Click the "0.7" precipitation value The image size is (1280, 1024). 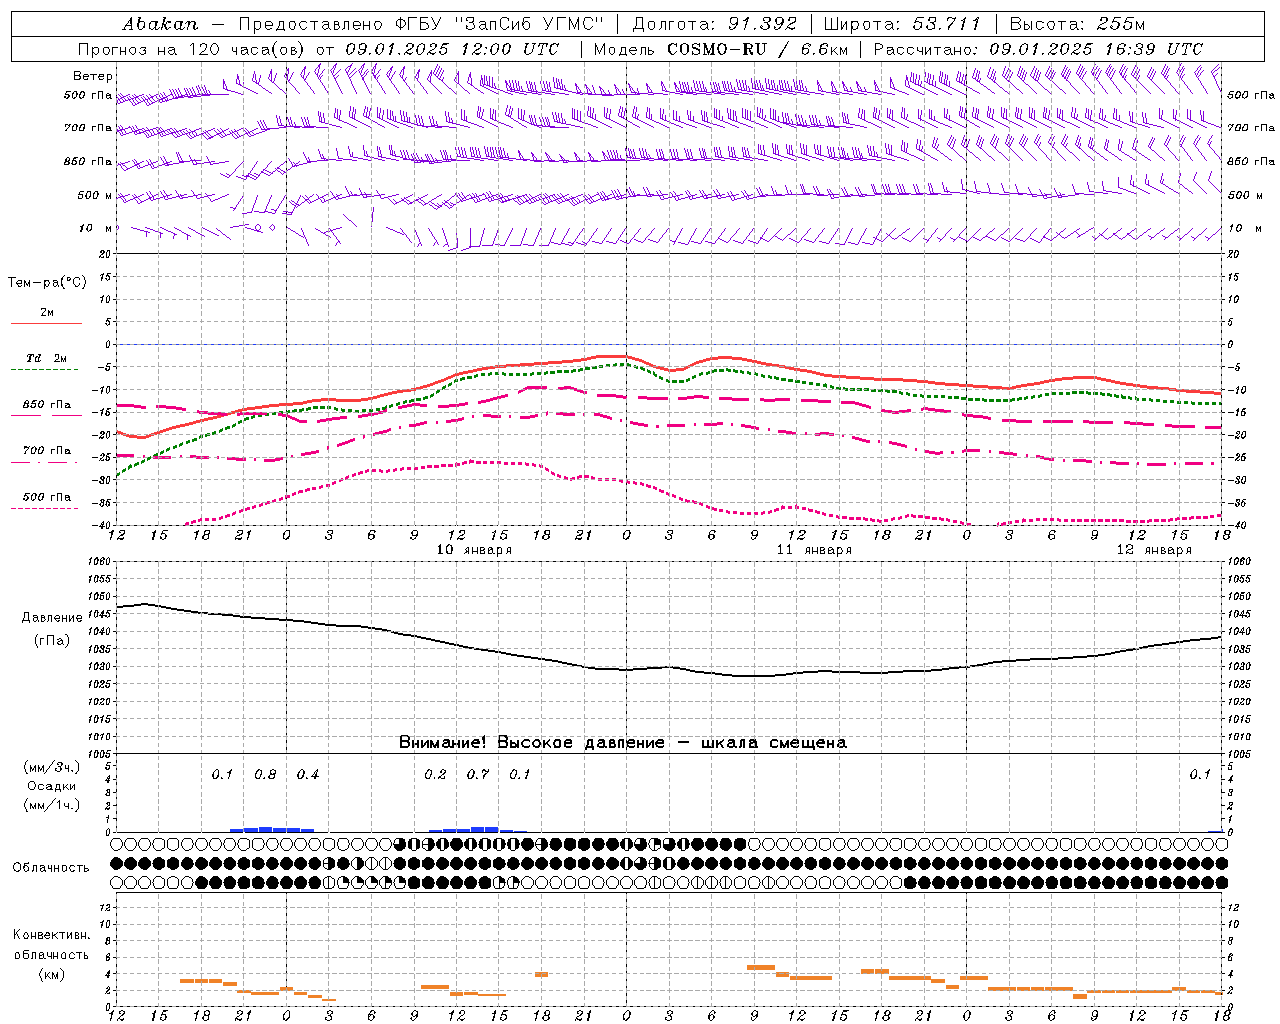pyautogui.click(x=478, y=775)
